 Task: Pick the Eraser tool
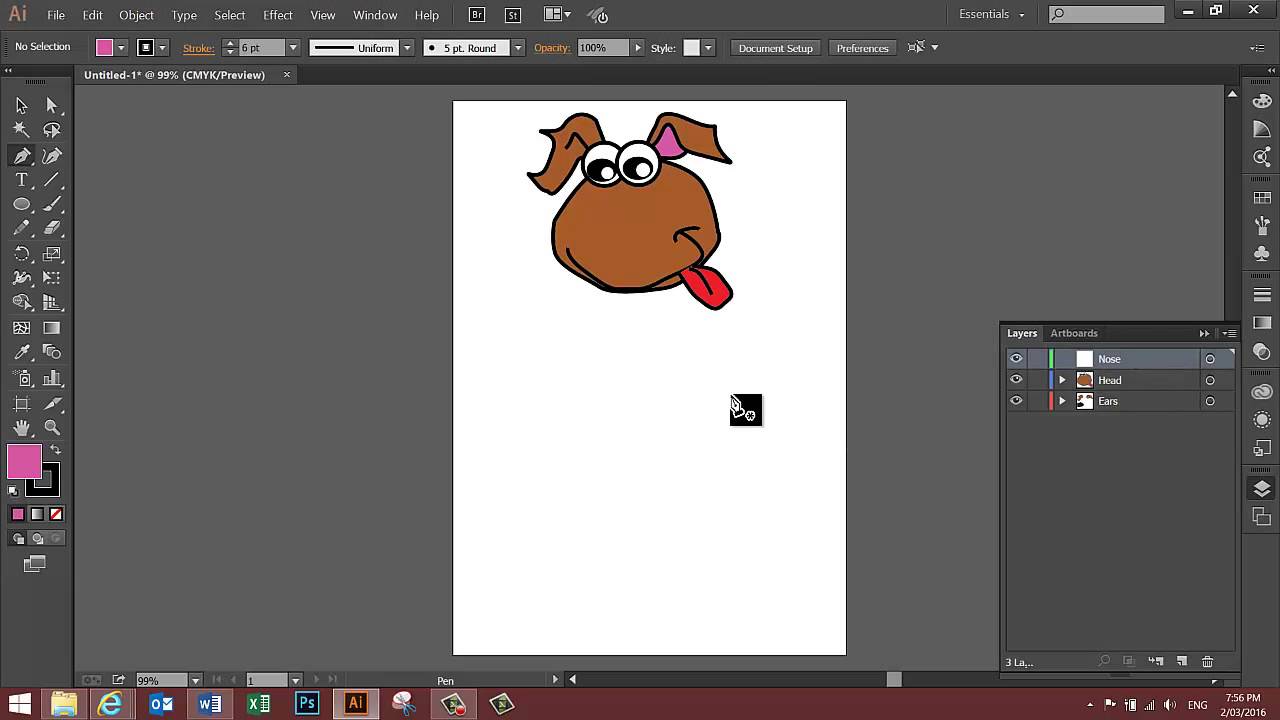pos(52,229)
